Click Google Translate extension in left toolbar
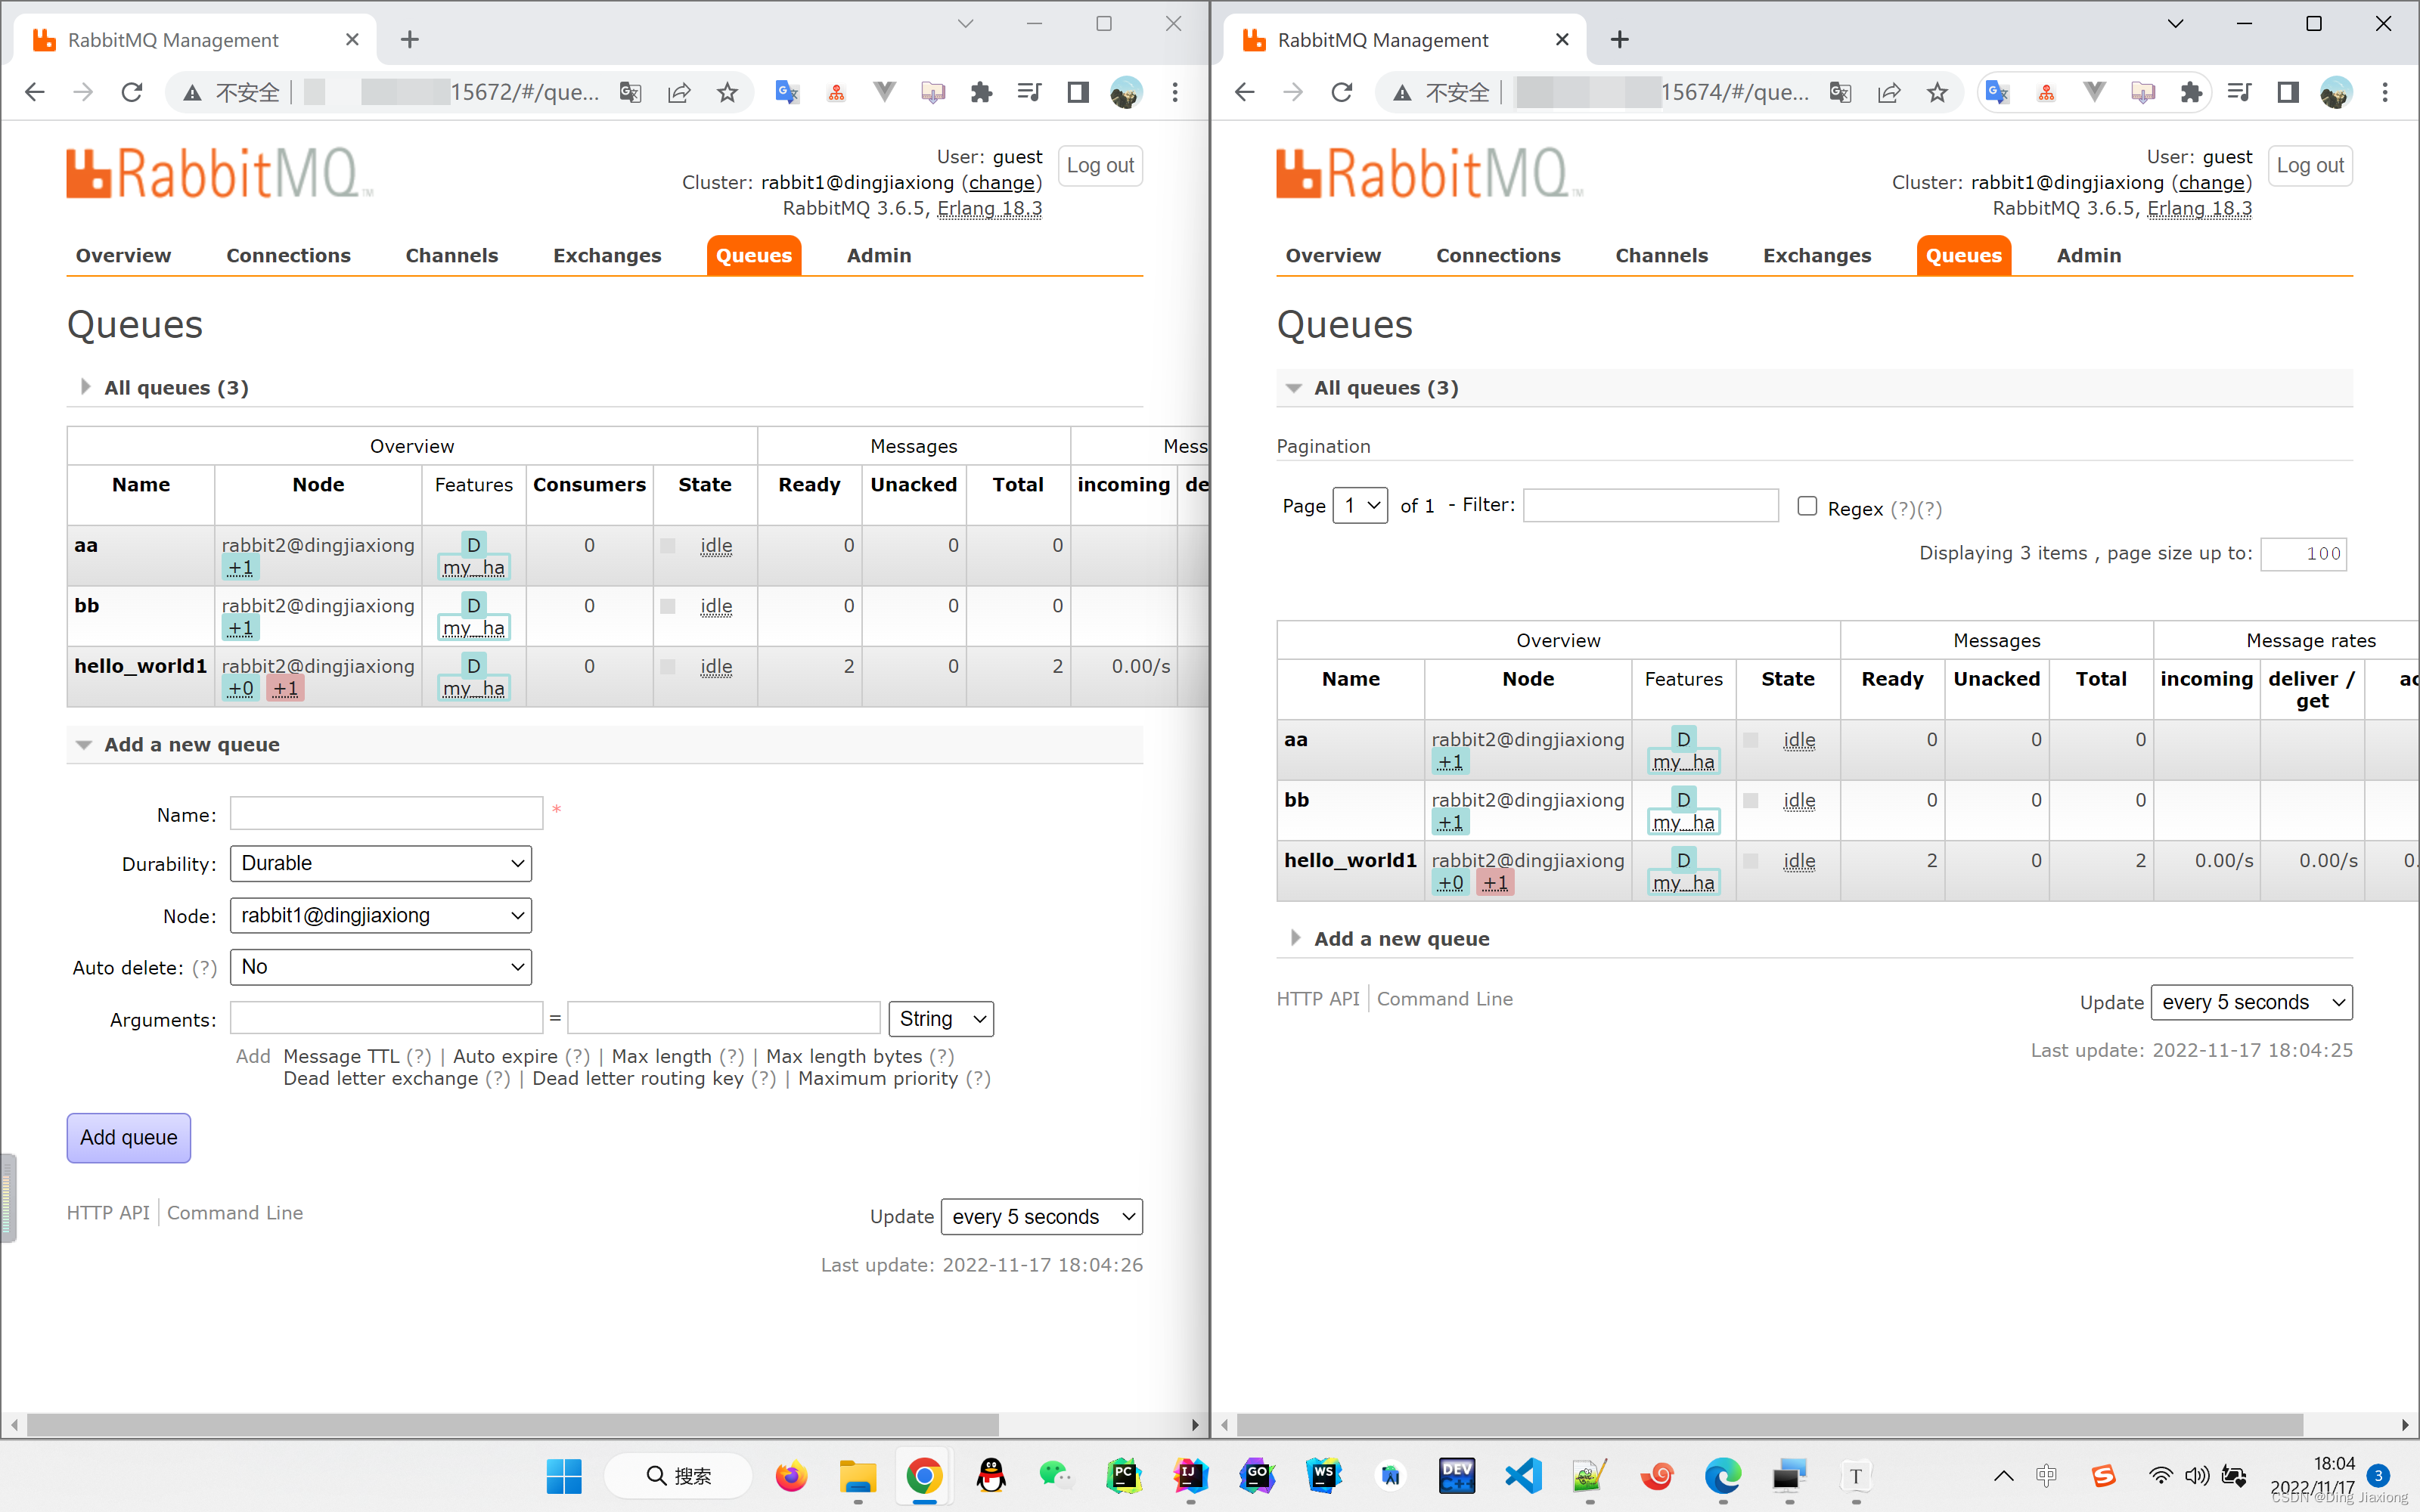Image resolution: width=2420 pixels, height=1512 pixels. (787, 93)
